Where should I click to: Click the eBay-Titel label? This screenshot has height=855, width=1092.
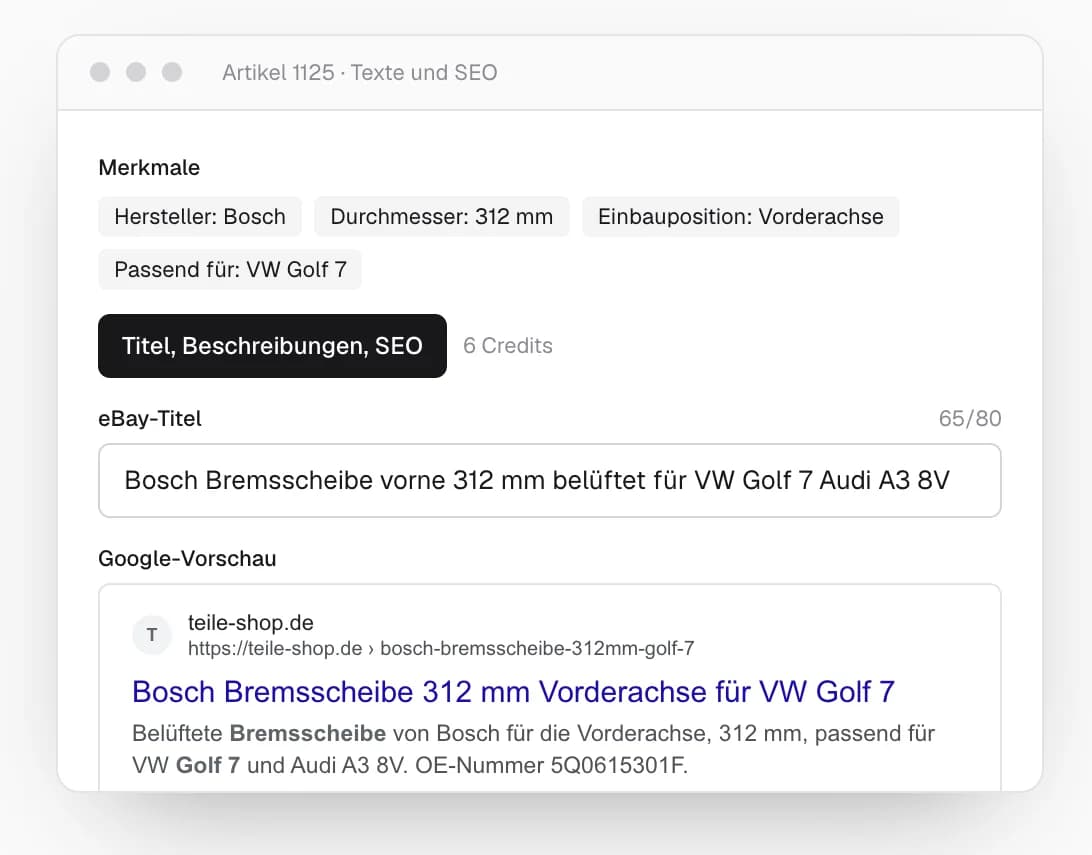click(150, 418)
